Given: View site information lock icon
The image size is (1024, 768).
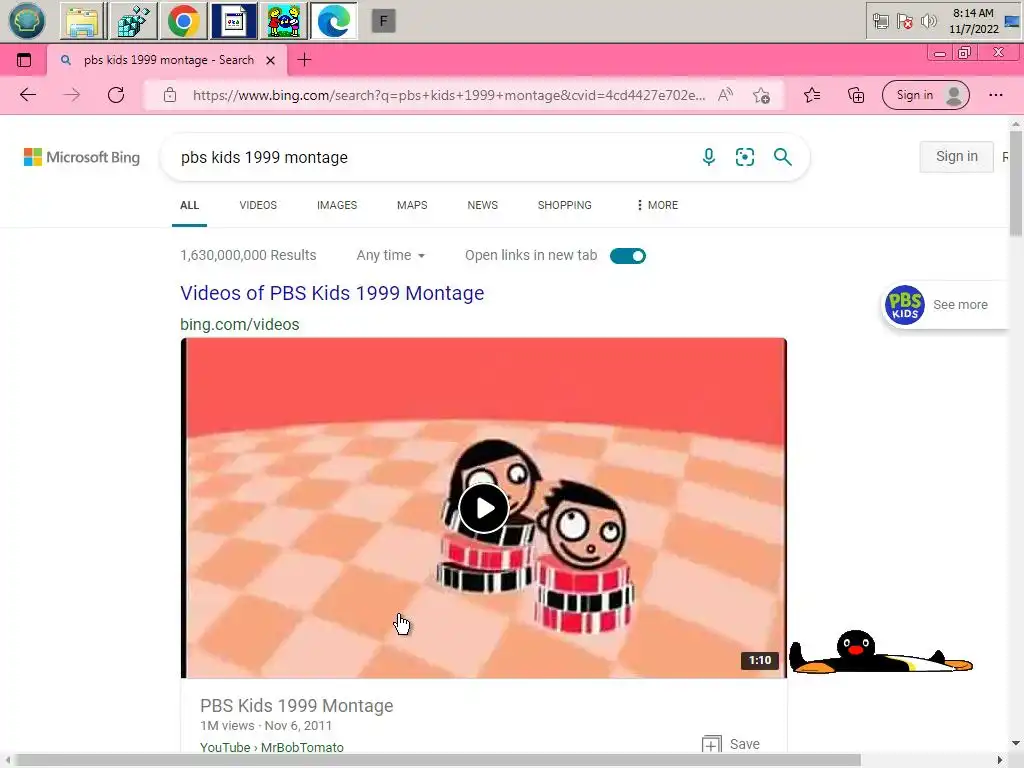Looking at the screenshot, I should pyautogui.click(x=170, y=95).
